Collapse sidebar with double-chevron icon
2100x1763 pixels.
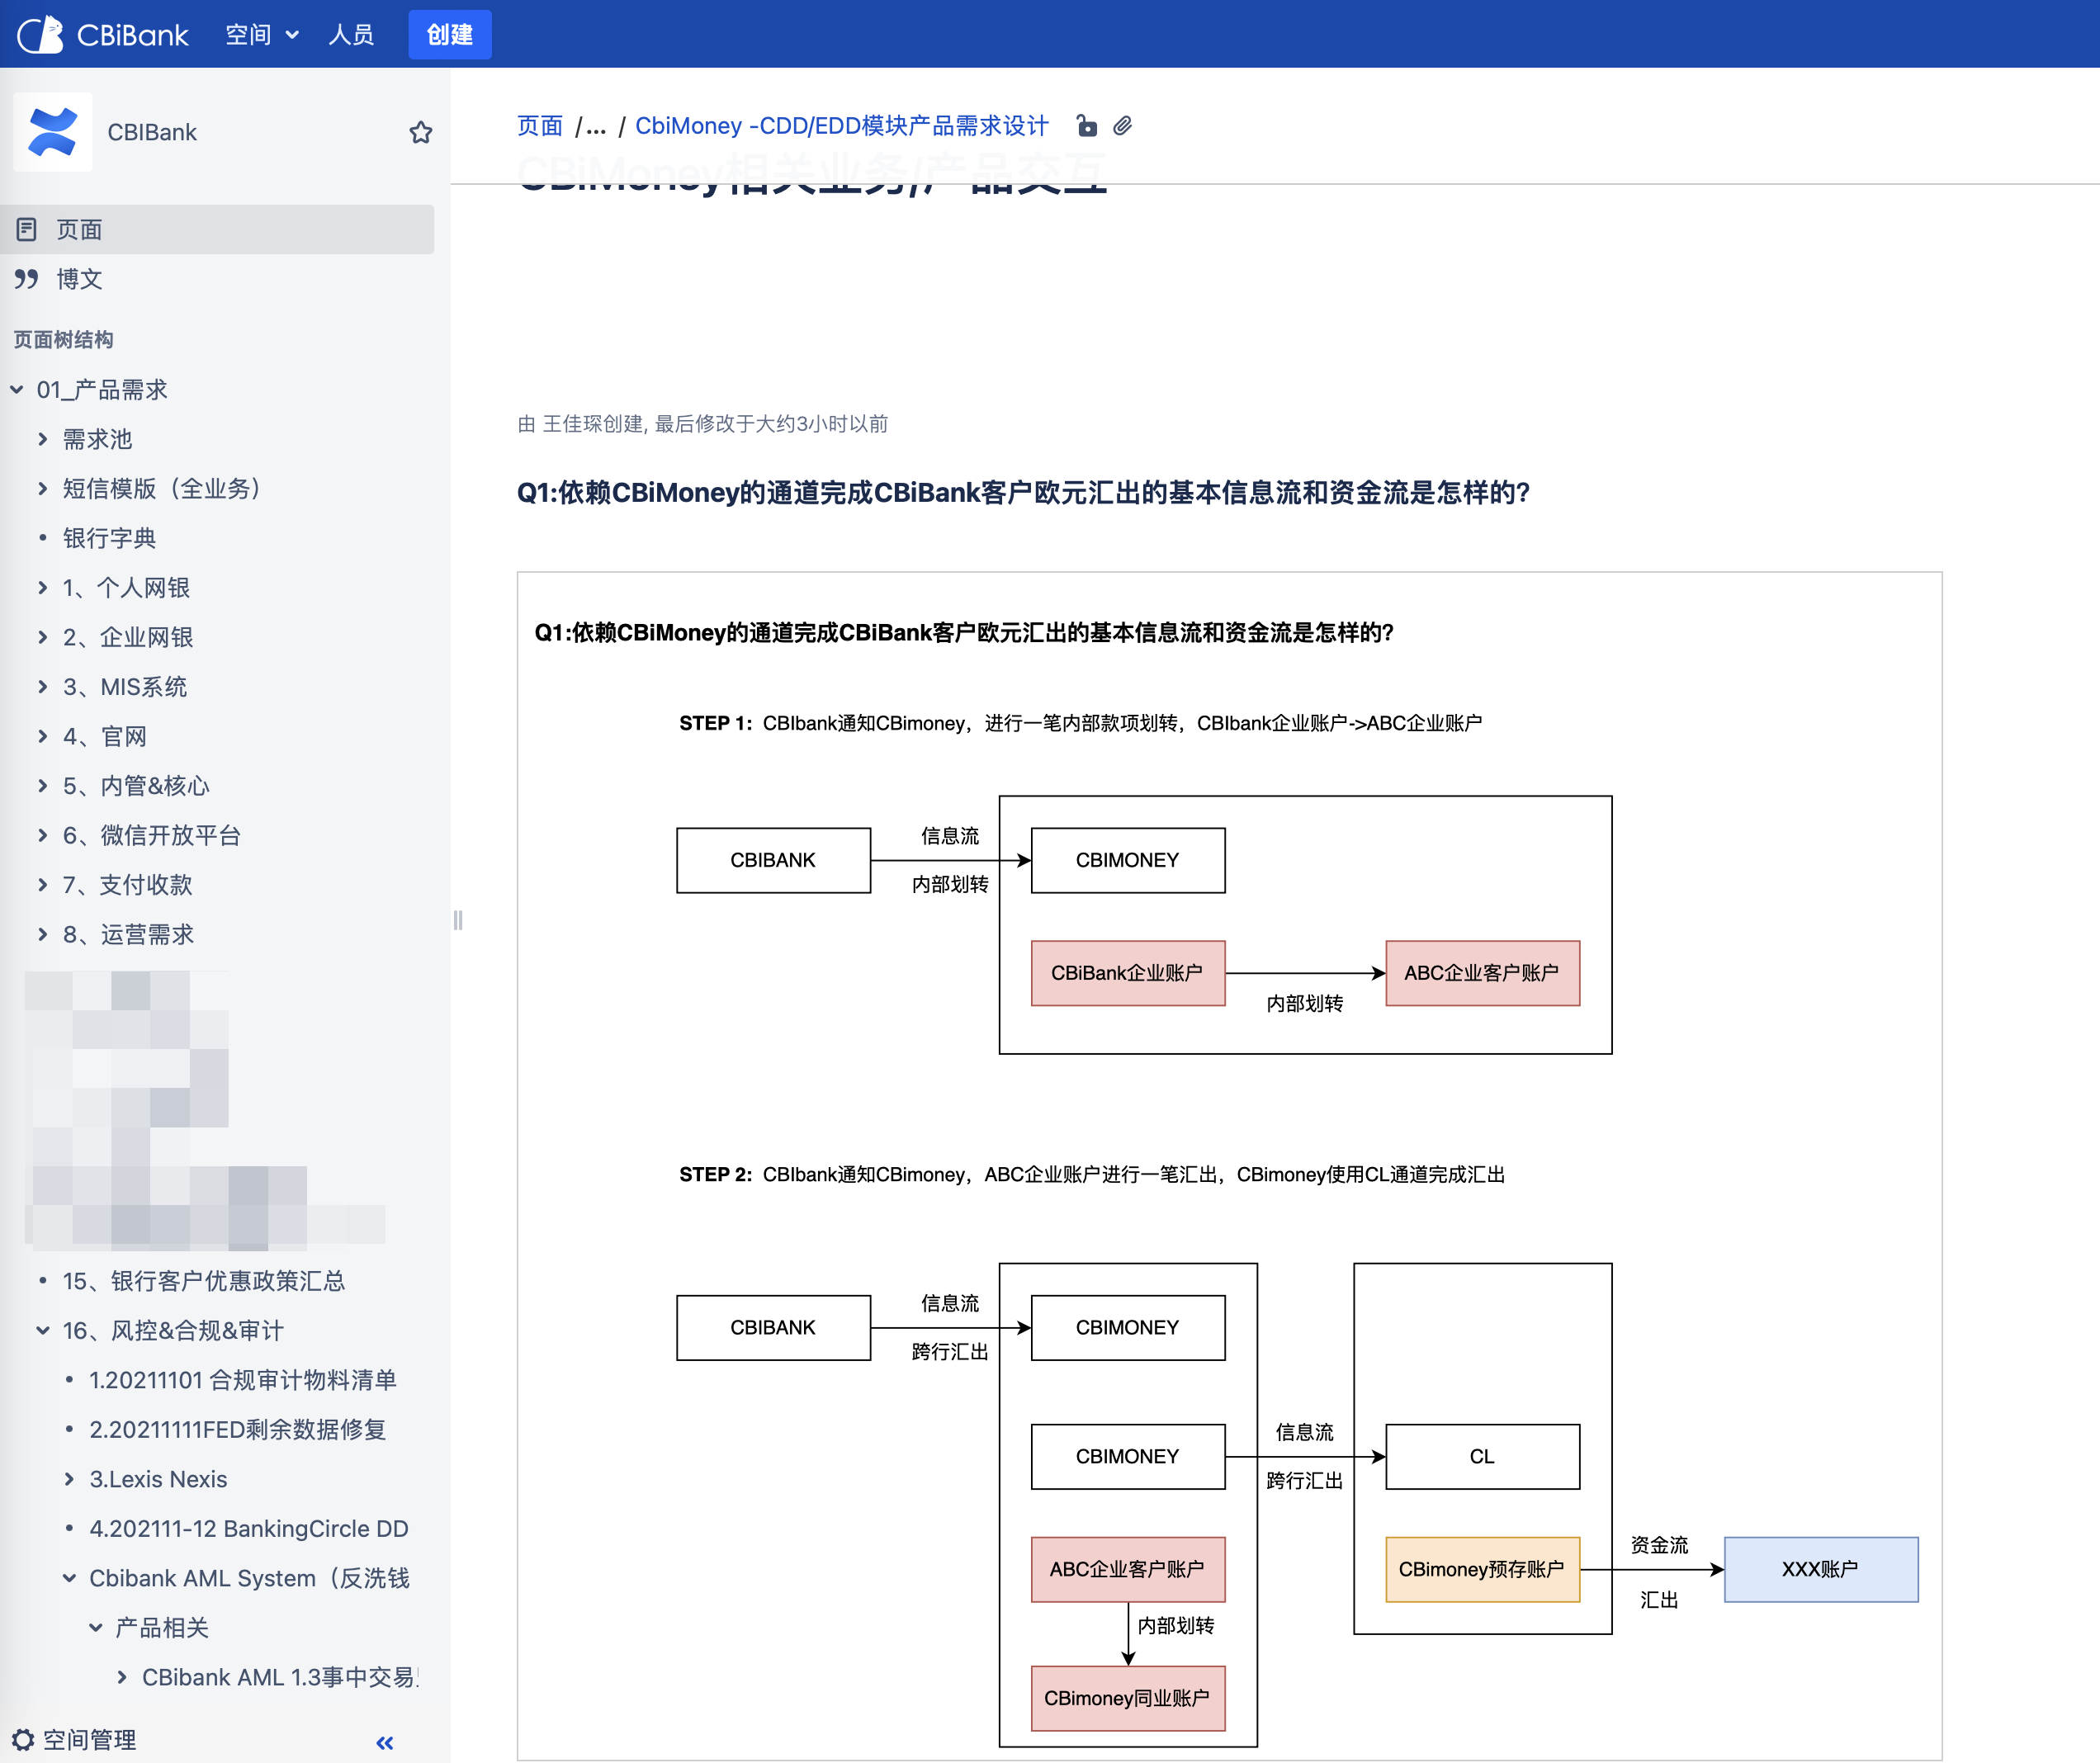tap(385, 1742)
